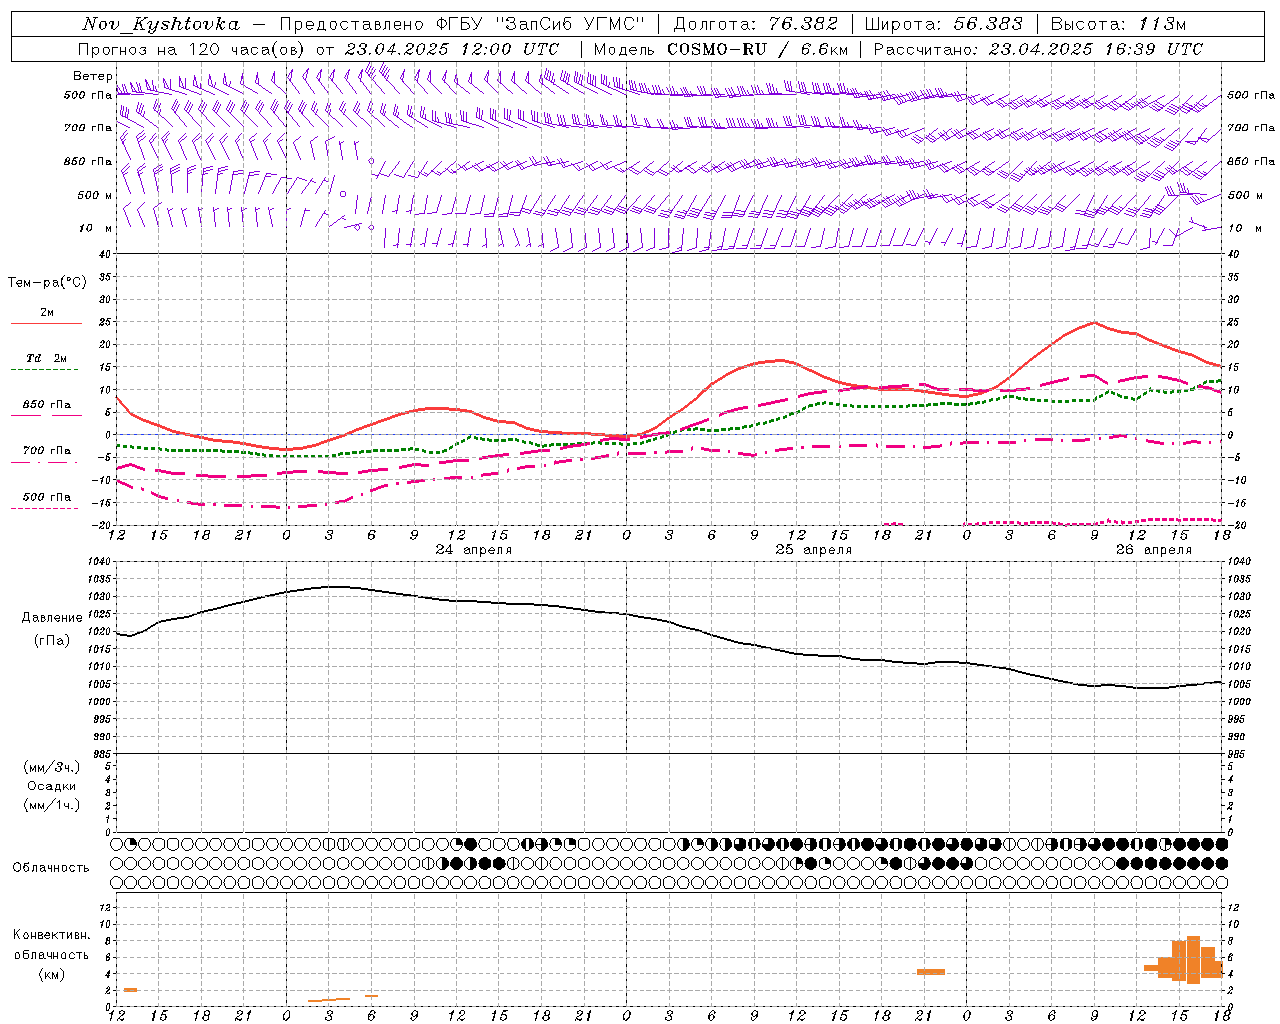Click the longitude value Долгота: 76.382
The width and height of the screenshot is (1280, 1024).
click(x=756, y=24)
